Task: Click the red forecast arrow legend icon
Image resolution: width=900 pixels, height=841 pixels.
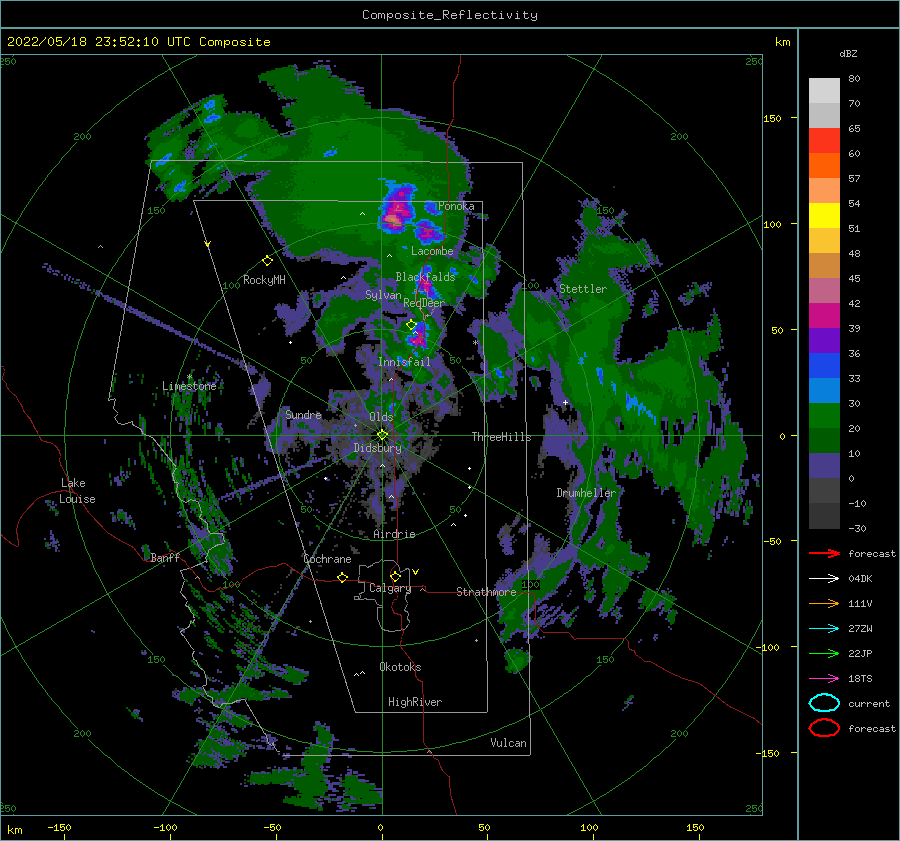Action: pyautogui.click(x=824, y=553)
